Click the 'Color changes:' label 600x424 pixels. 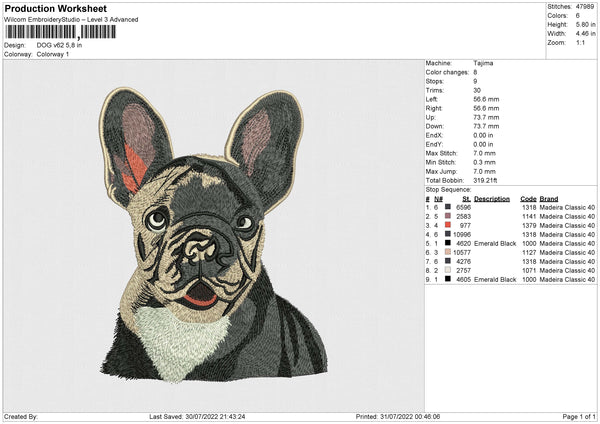point(447,72)
